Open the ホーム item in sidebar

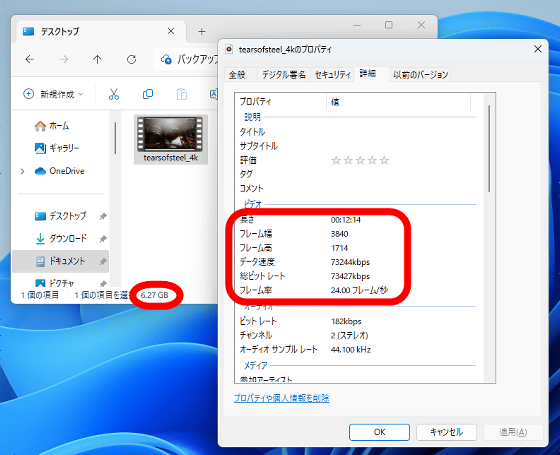click(52, 126)
